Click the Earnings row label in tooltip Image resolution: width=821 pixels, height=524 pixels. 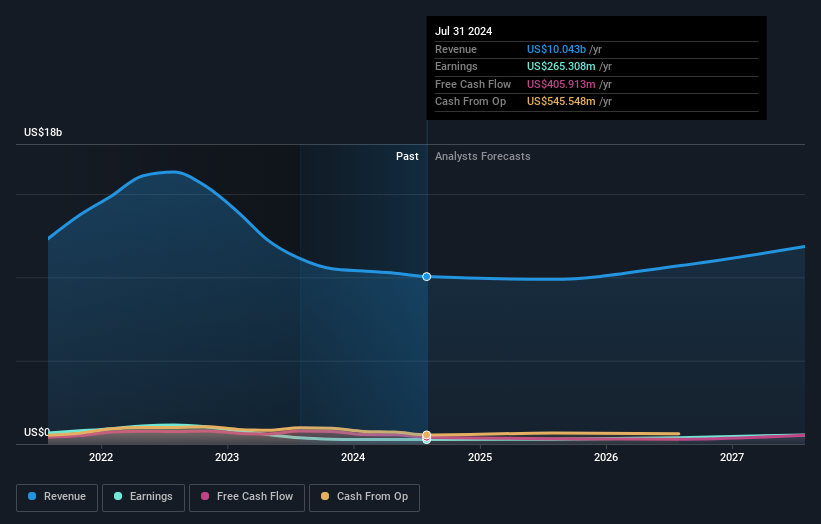point(456,66)
